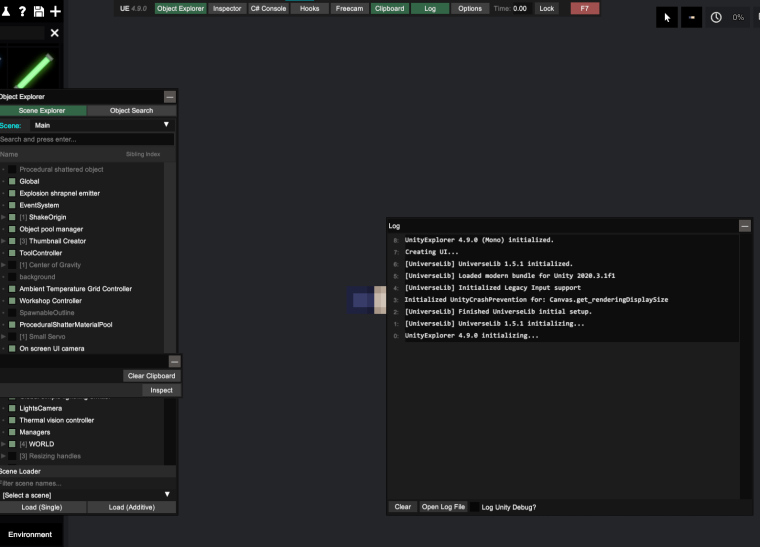Viewport: 760px width, 547px height.
Task: Toggle the EventSystem object checkbox
Action: point(12,205)
